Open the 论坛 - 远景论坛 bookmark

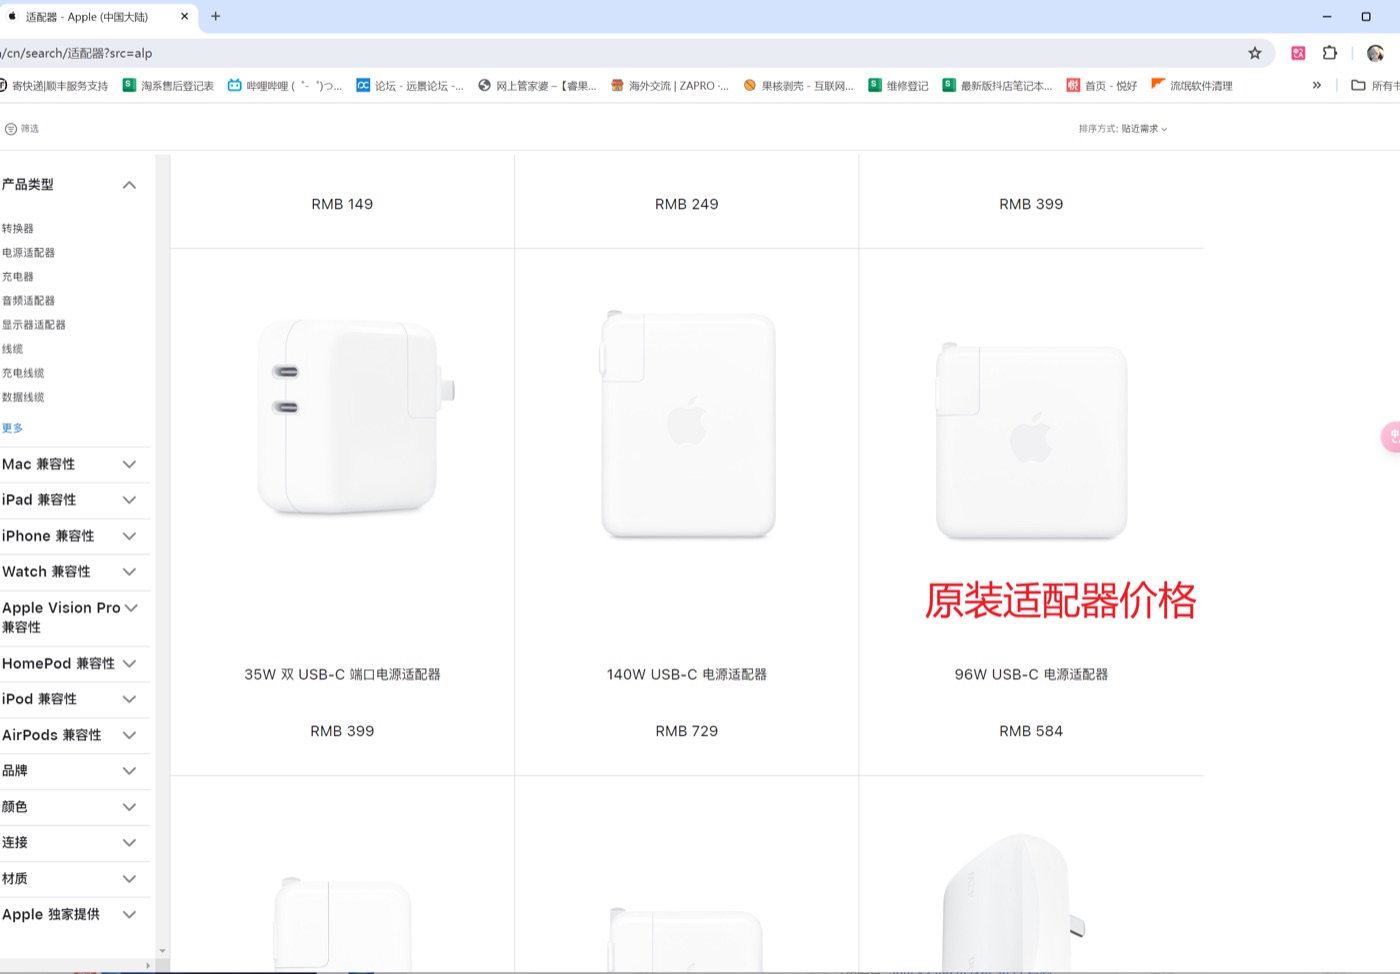point(410,85)
